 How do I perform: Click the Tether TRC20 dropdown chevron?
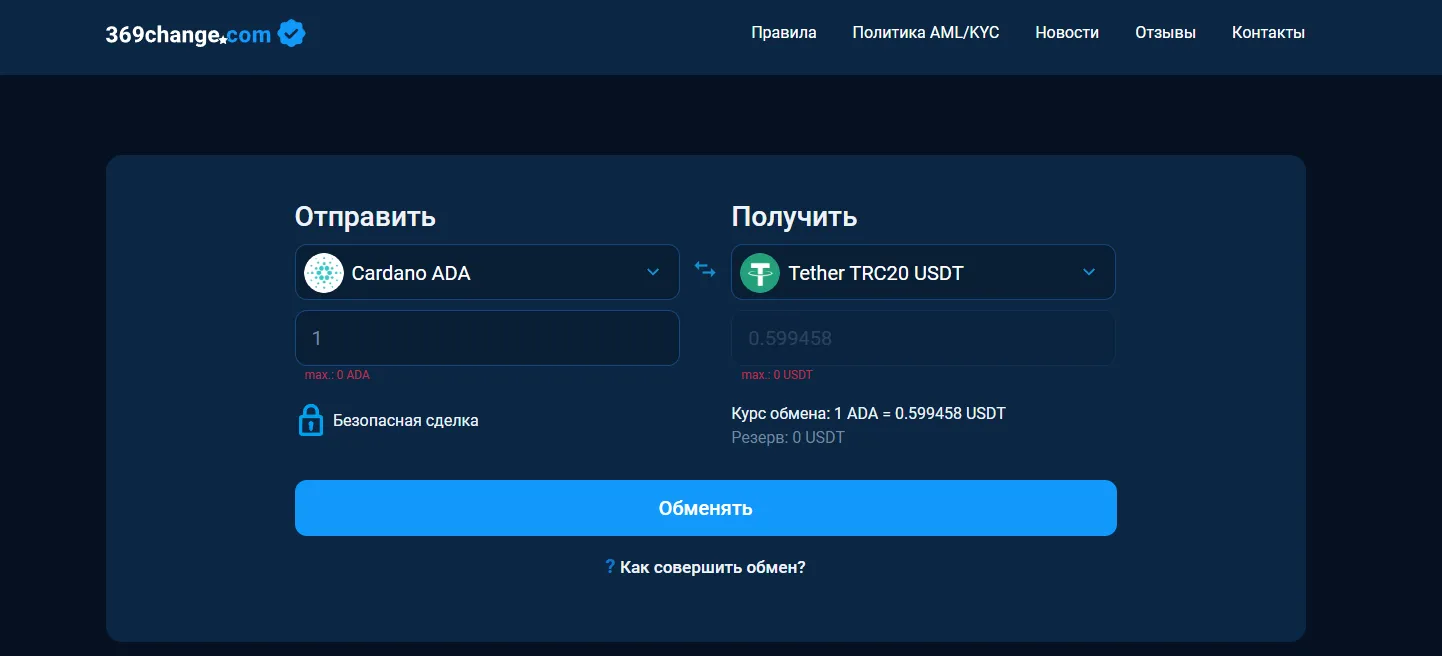pos(1089,272)
